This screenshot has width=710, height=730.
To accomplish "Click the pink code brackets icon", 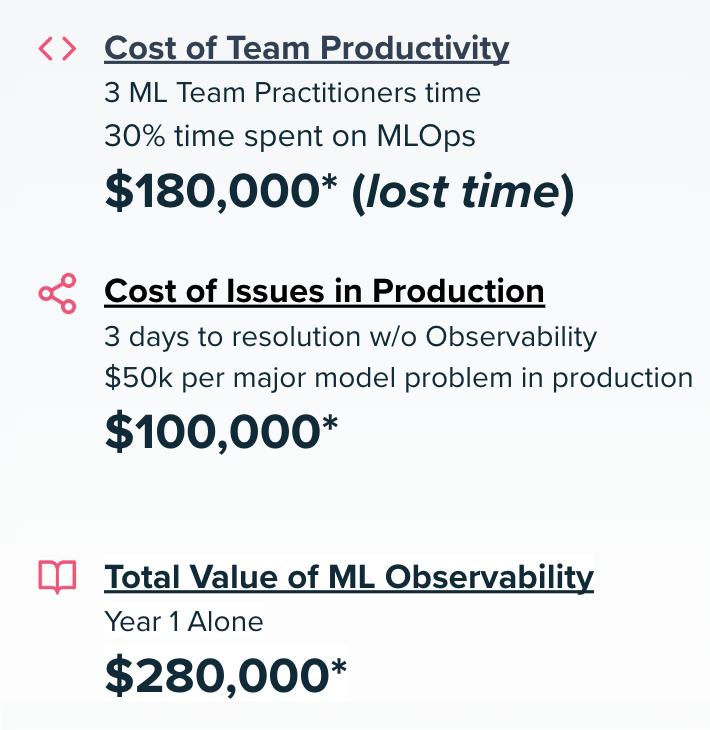I will [57, 49].
